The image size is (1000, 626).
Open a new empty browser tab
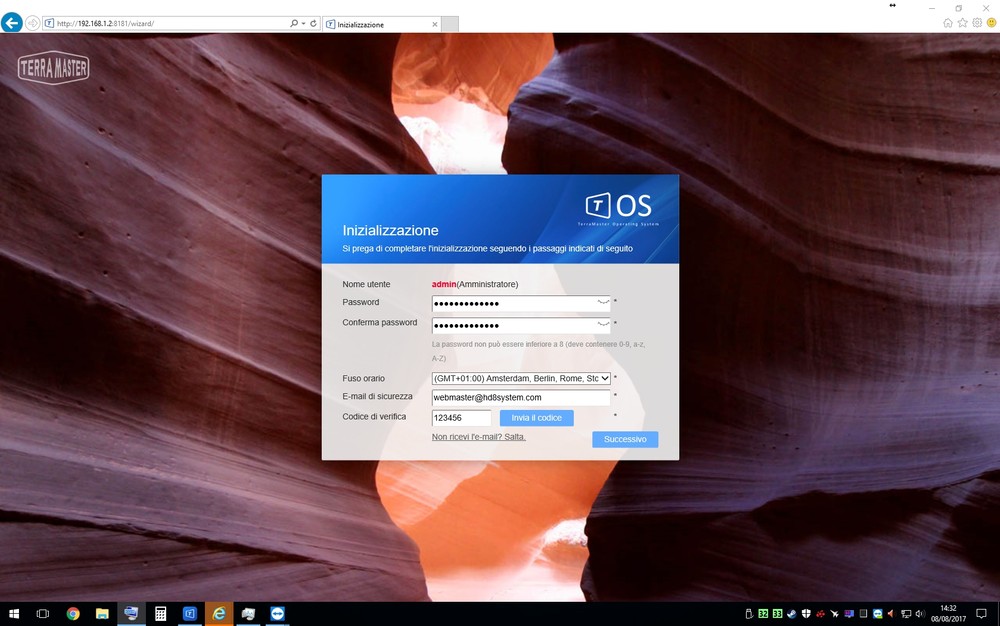coord(450,24)
